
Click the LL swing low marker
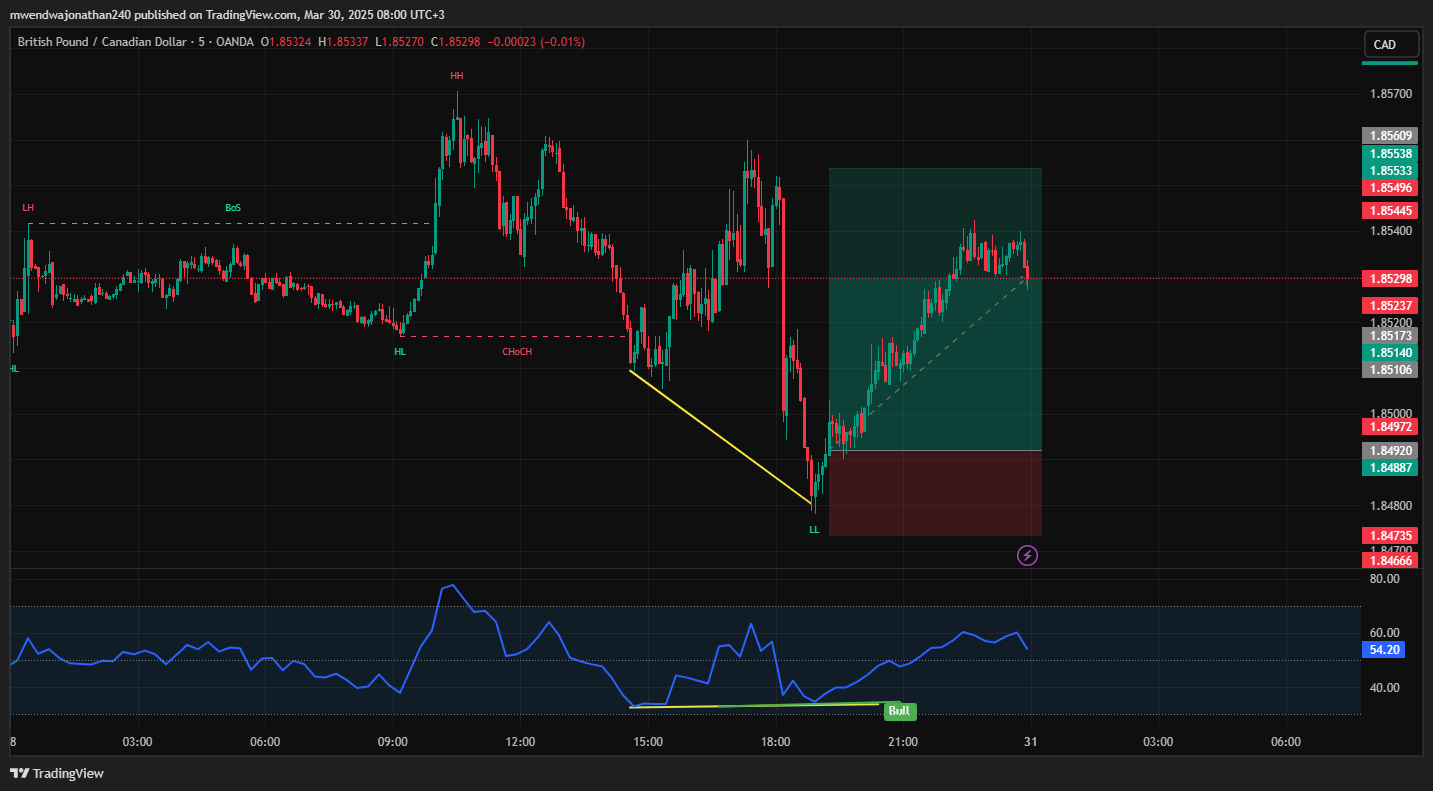pyautogui.click(x=814, y=530)
